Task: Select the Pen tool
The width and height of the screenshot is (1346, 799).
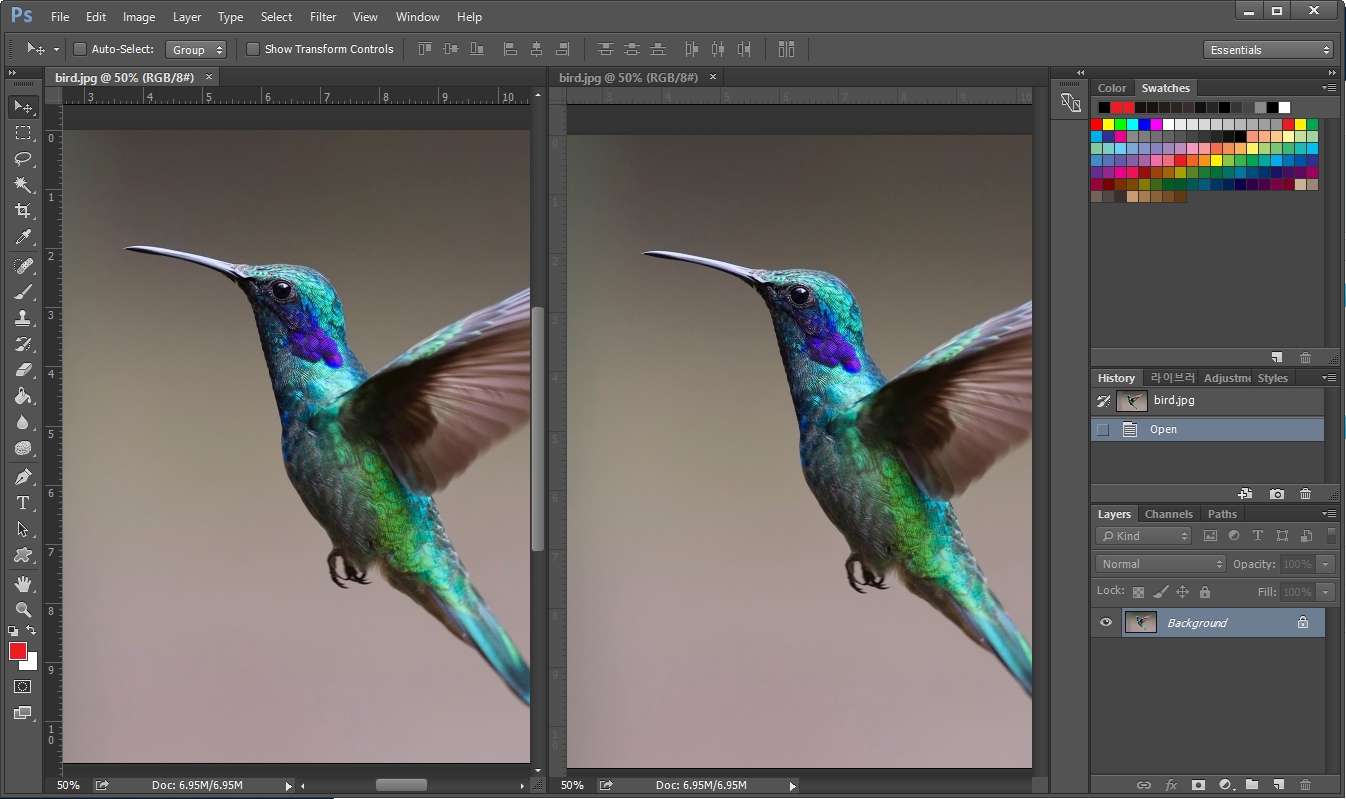Action: tap(23, 477)
